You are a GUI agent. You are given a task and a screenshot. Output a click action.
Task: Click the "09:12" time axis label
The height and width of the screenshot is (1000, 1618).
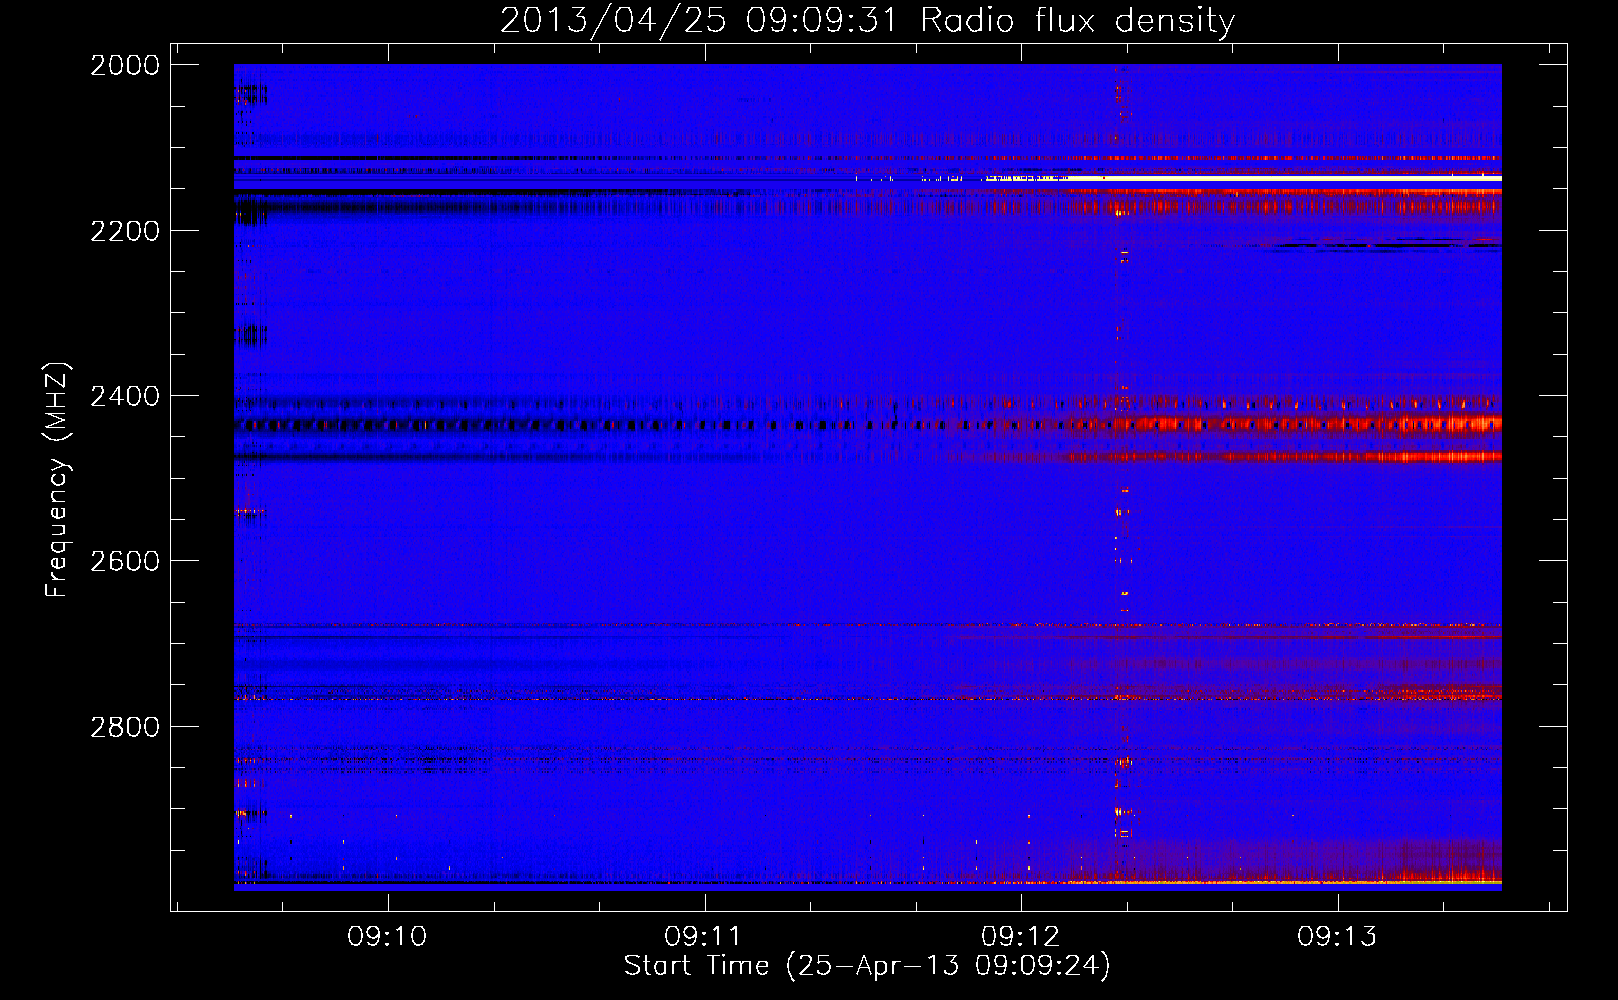[x=1021, y=937]
